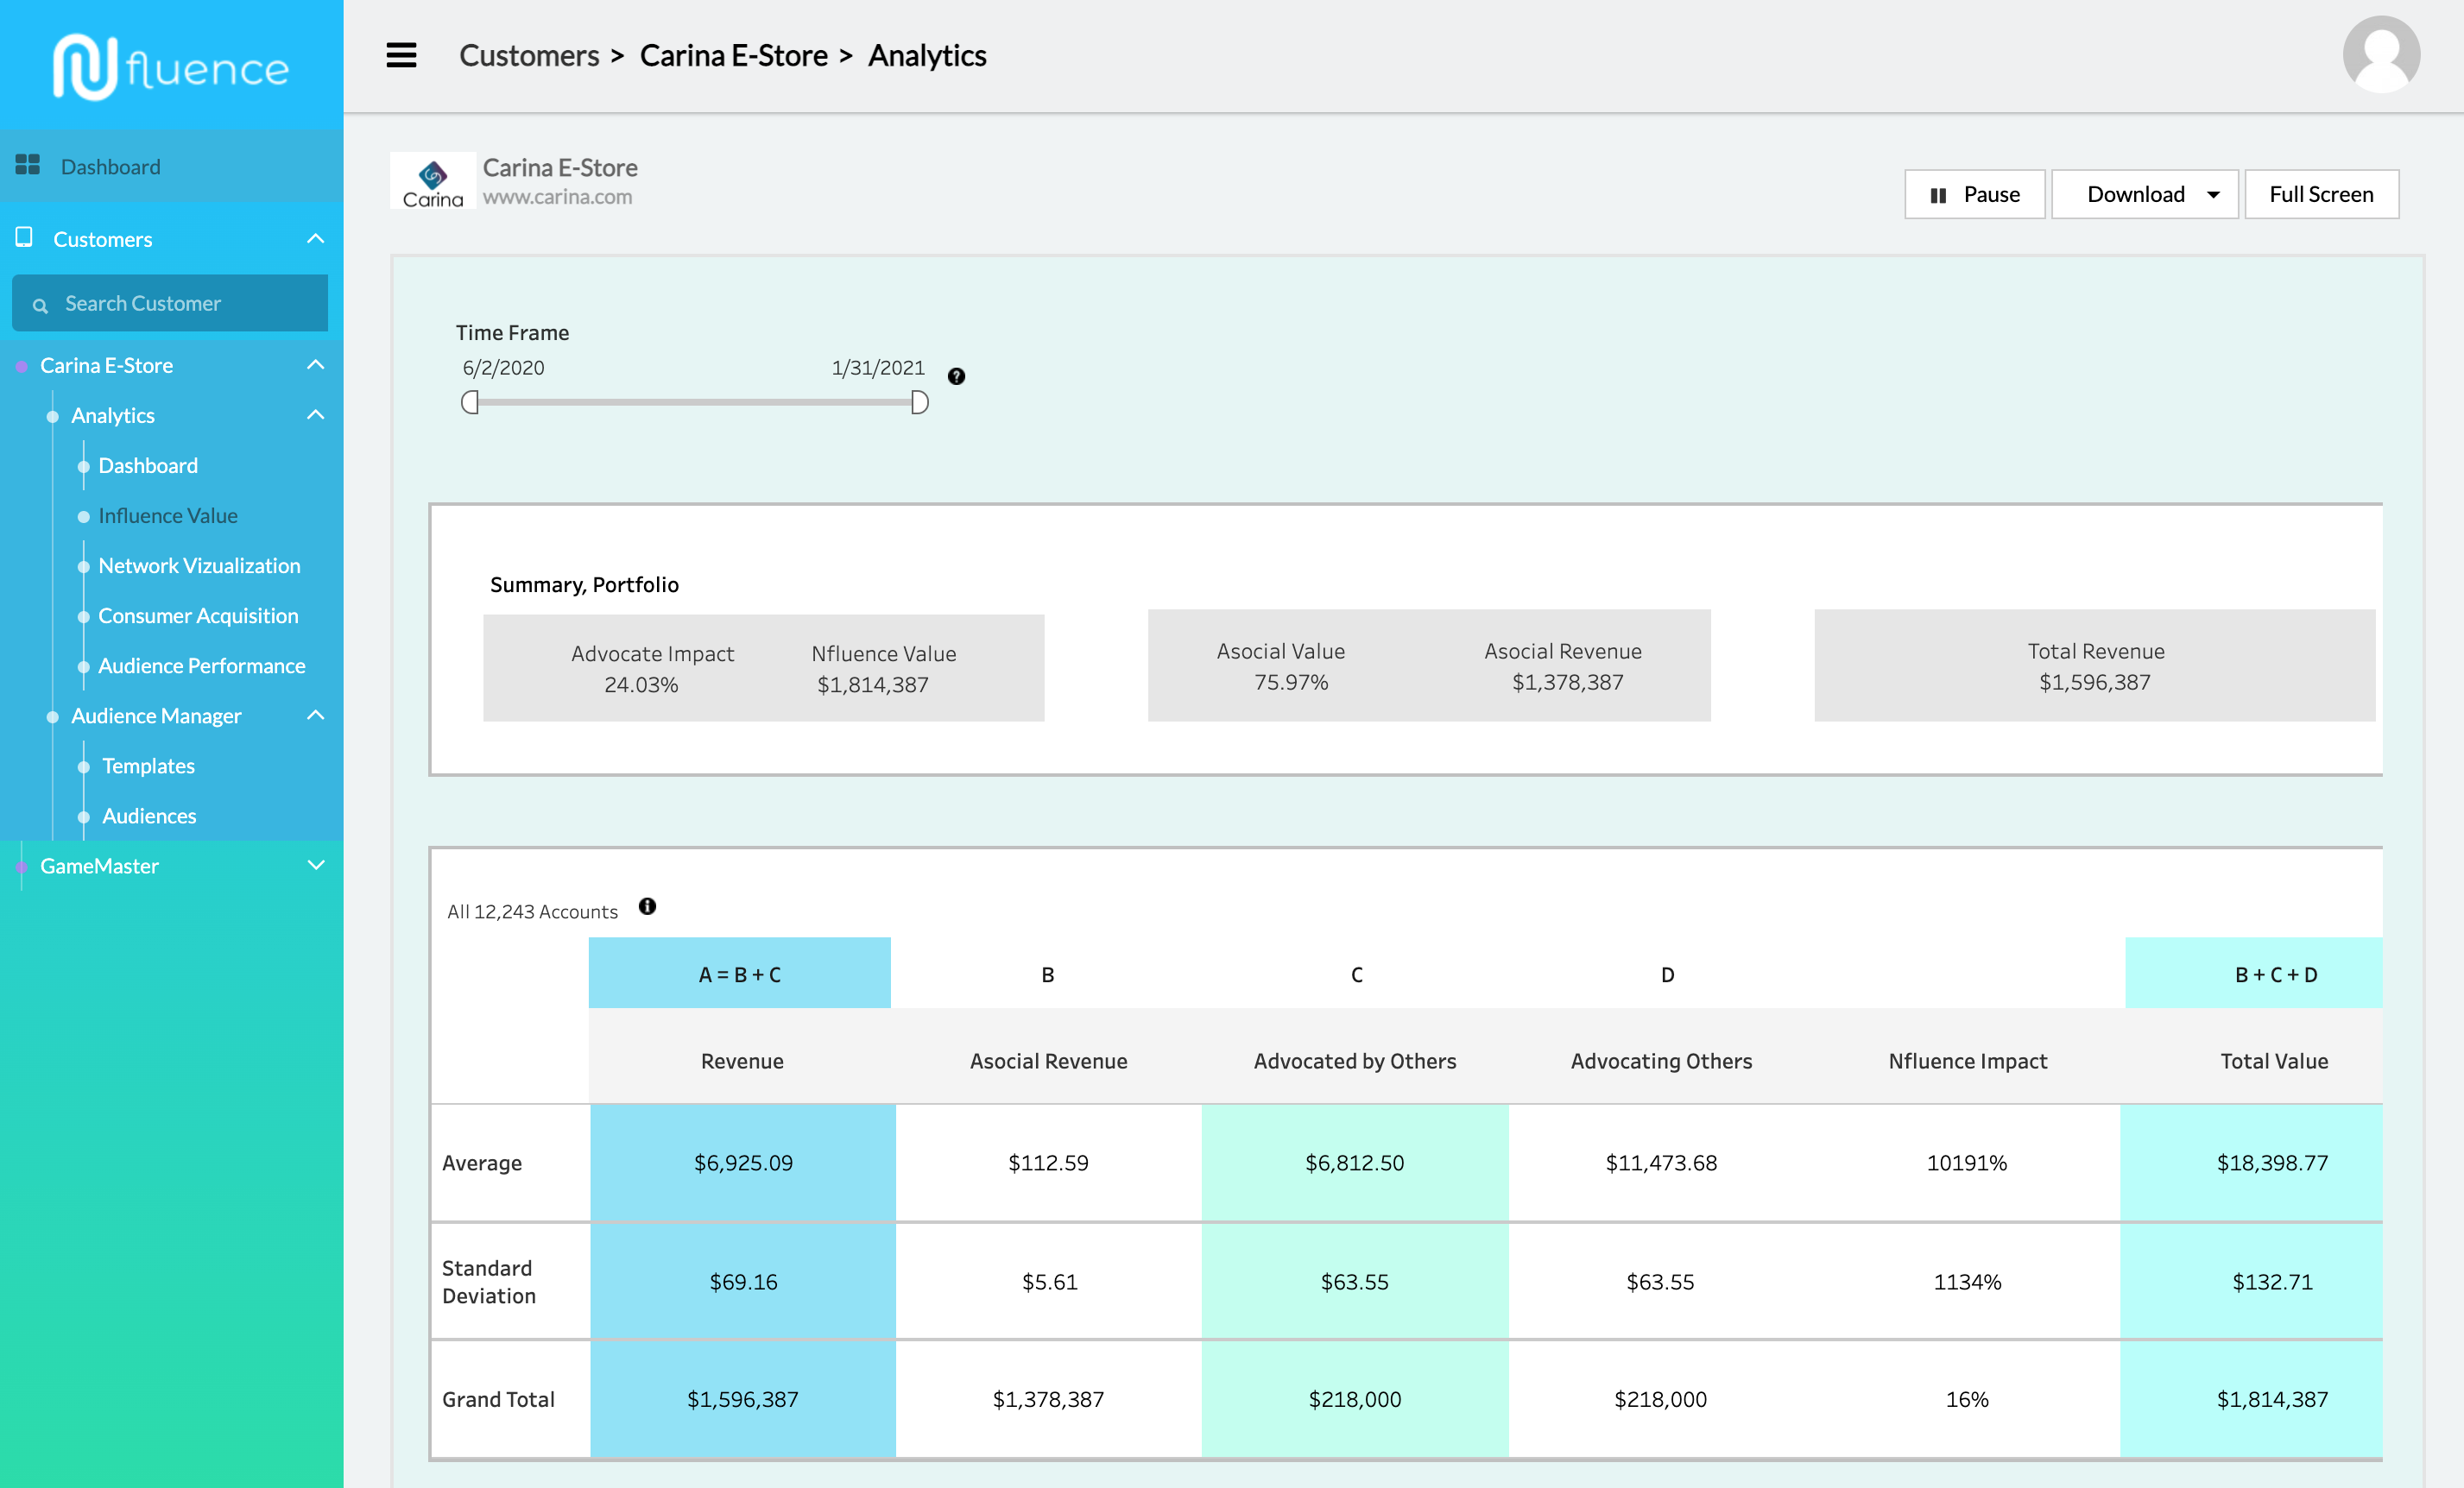Click the user profile avatar
This screenshot has width=2464, height=1488.
pyautogui.click(x=2380, y=55)
